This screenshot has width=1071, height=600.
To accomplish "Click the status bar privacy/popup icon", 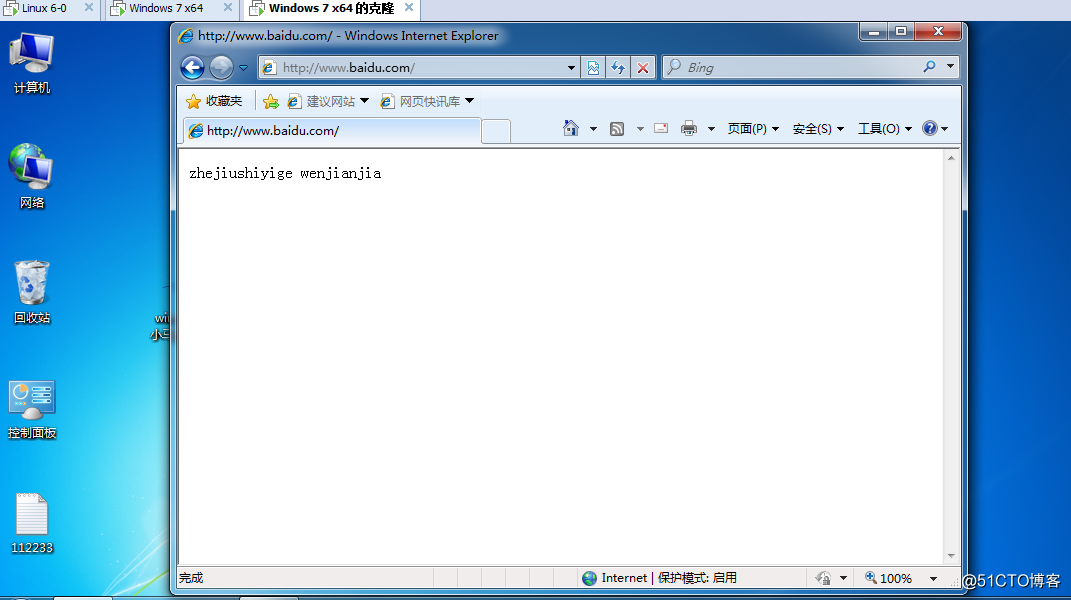I will pyautogui.click(x=823, y=578).
